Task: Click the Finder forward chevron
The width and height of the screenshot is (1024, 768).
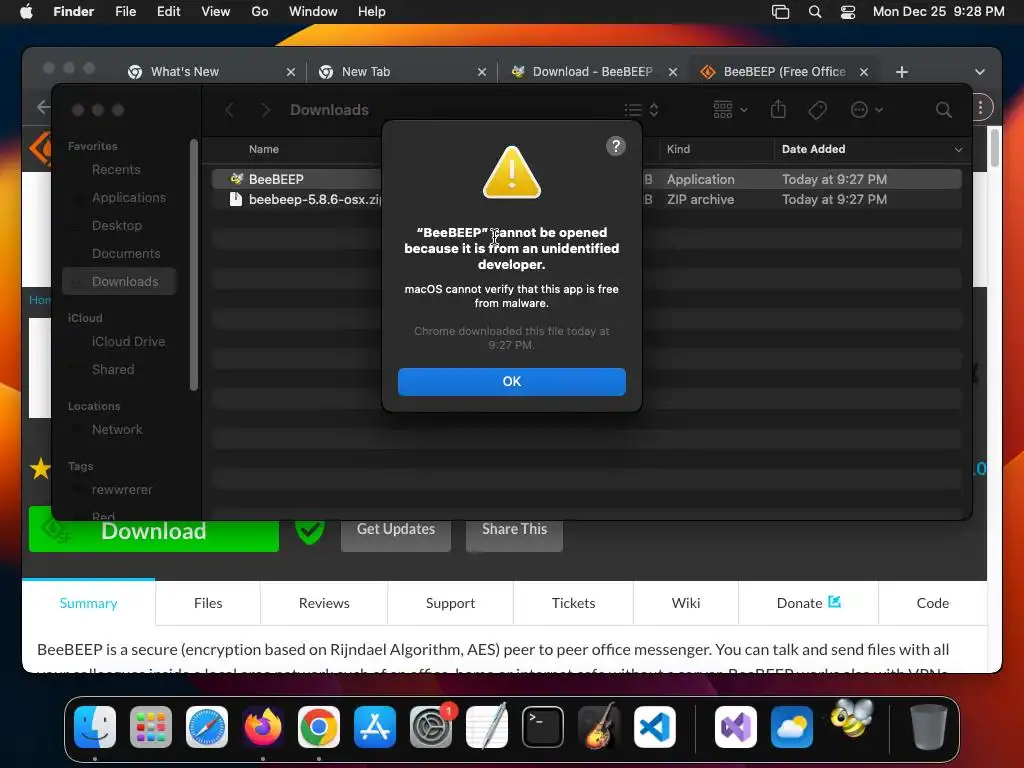Action: click(x=265, y=110)
